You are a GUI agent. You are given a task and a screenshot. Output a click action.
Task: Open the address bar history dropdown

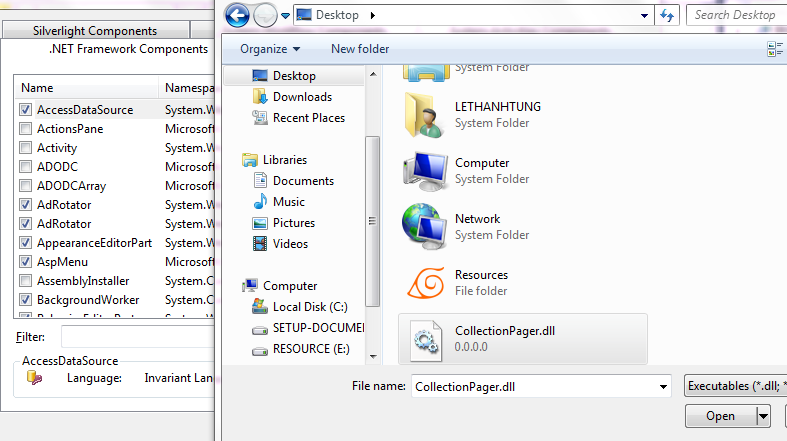click(x=644, y=16)
